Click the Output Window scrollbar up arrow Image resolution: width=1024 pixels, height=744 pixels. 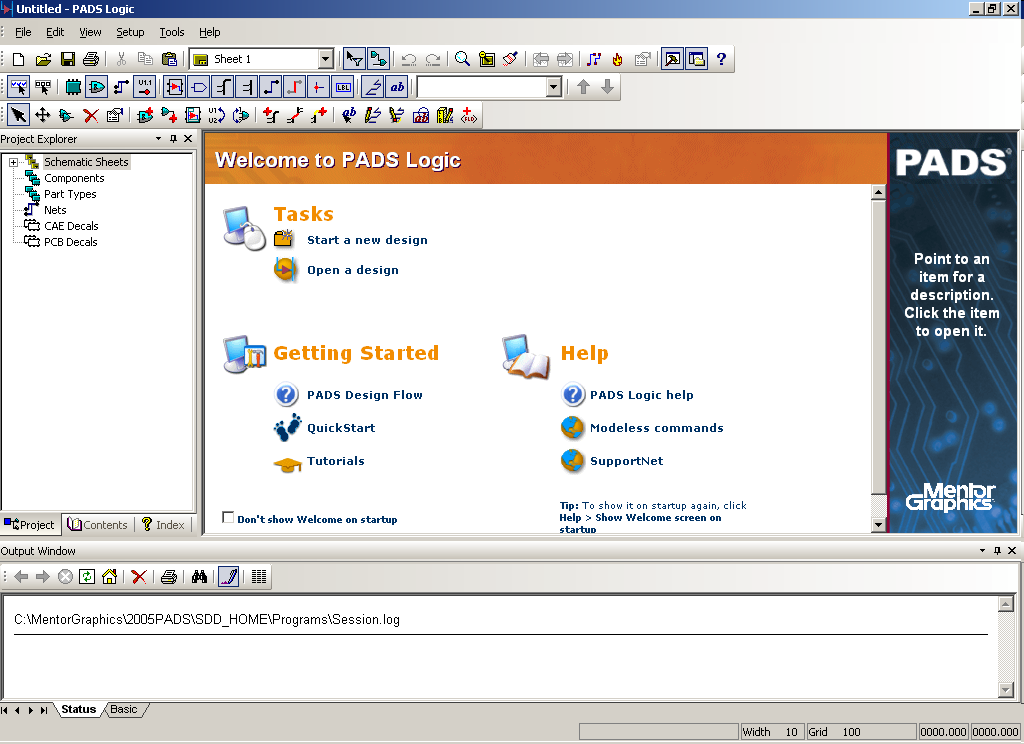[x=1006, y=604]
